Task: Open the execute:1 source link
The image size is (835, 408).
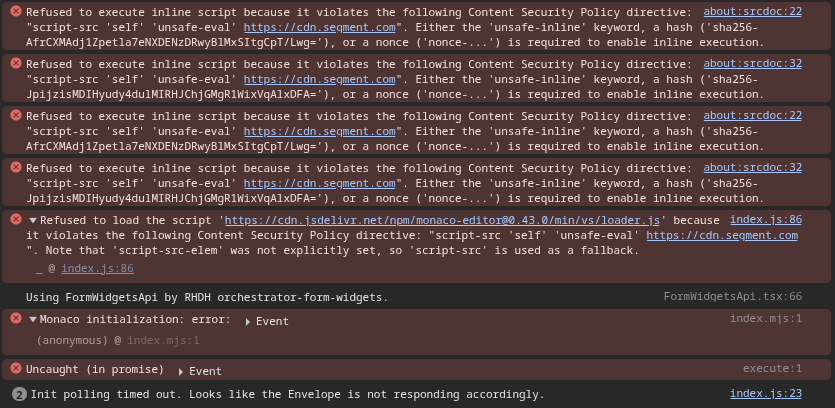Action: (x=772, y=369)
